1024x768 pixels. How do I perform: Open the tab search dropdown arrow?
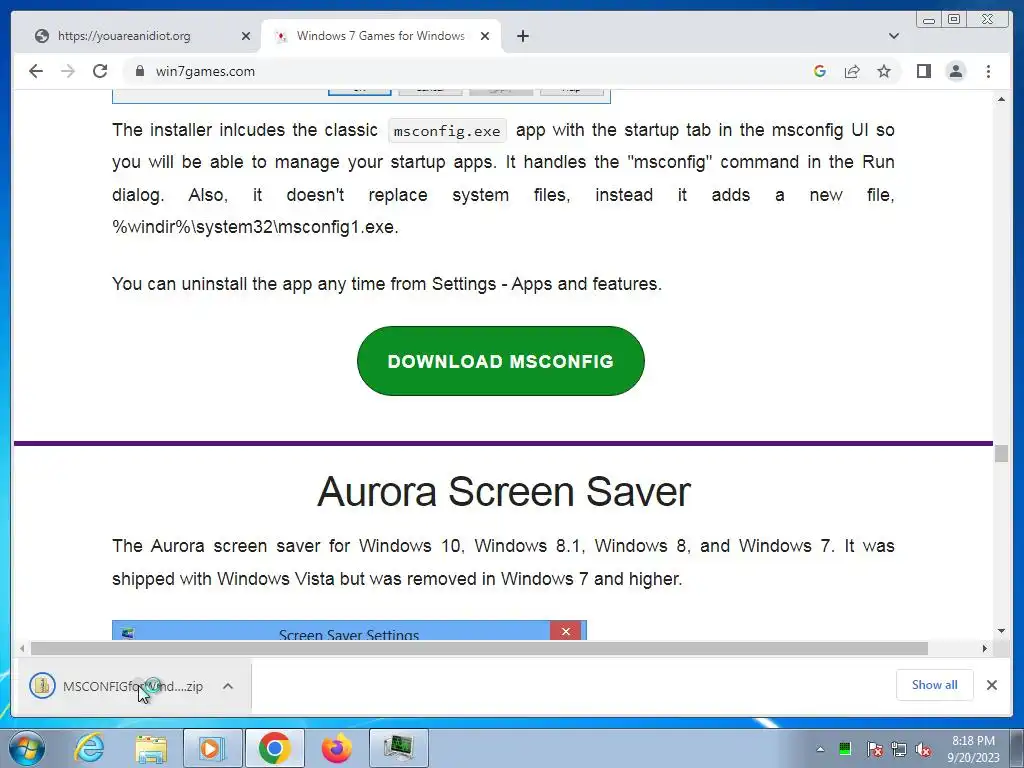(894, 36)
